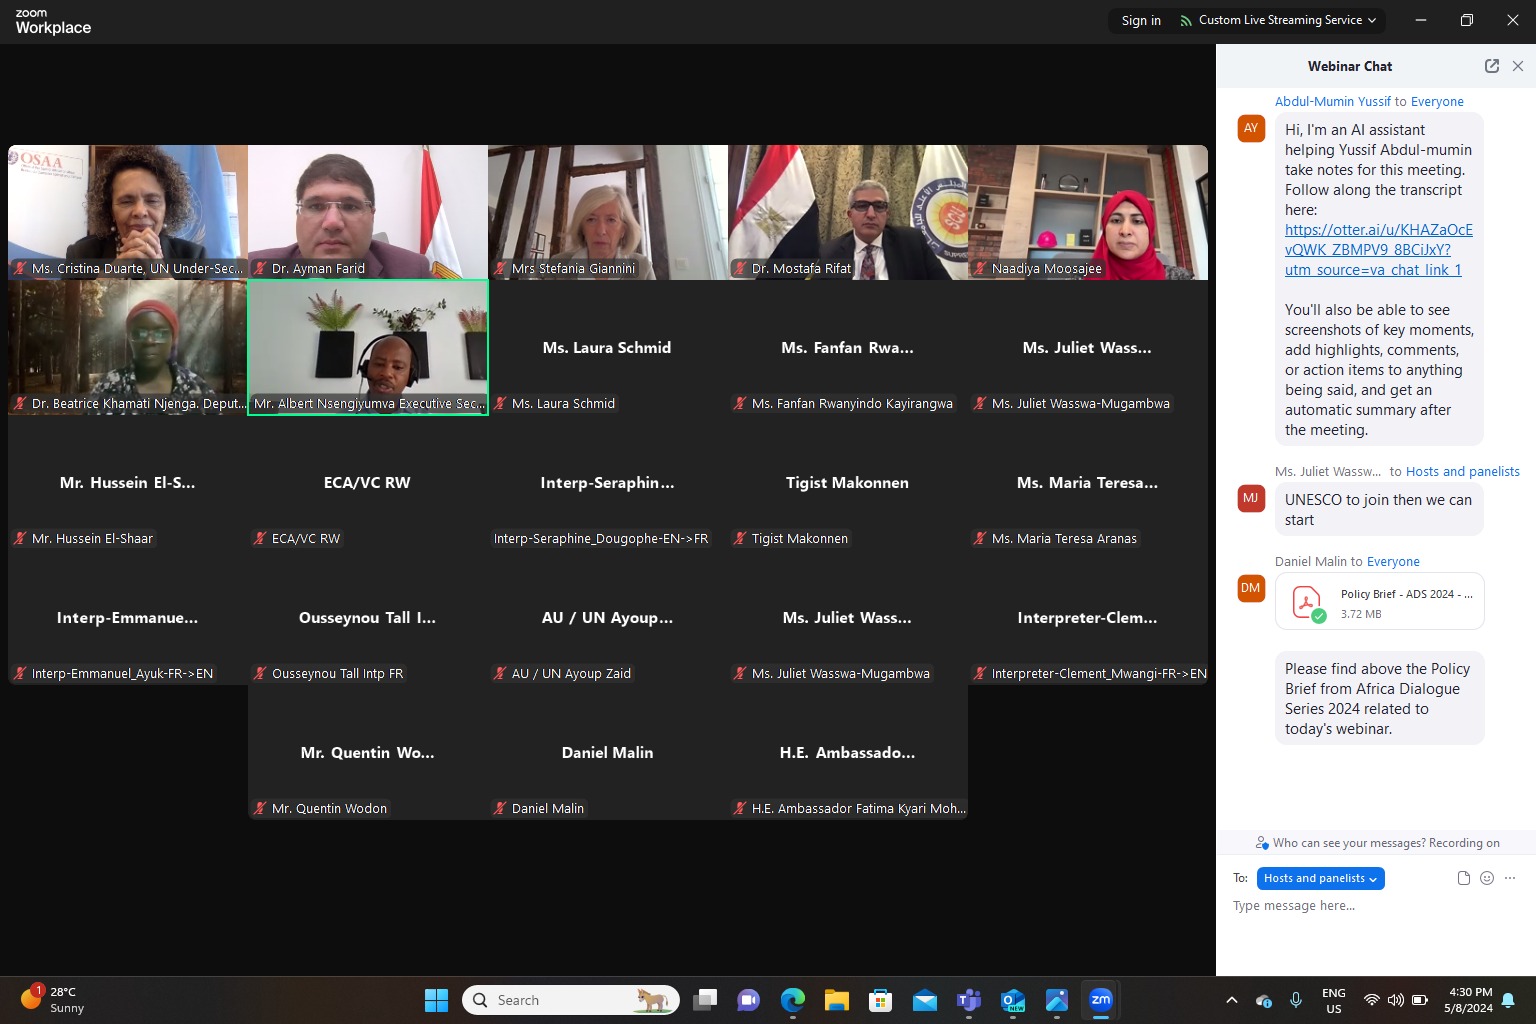1536x1024 pixels.
Task: Select Mr. Albert Nsengiyumva's highlighted video tile
Action: [368, 347]
